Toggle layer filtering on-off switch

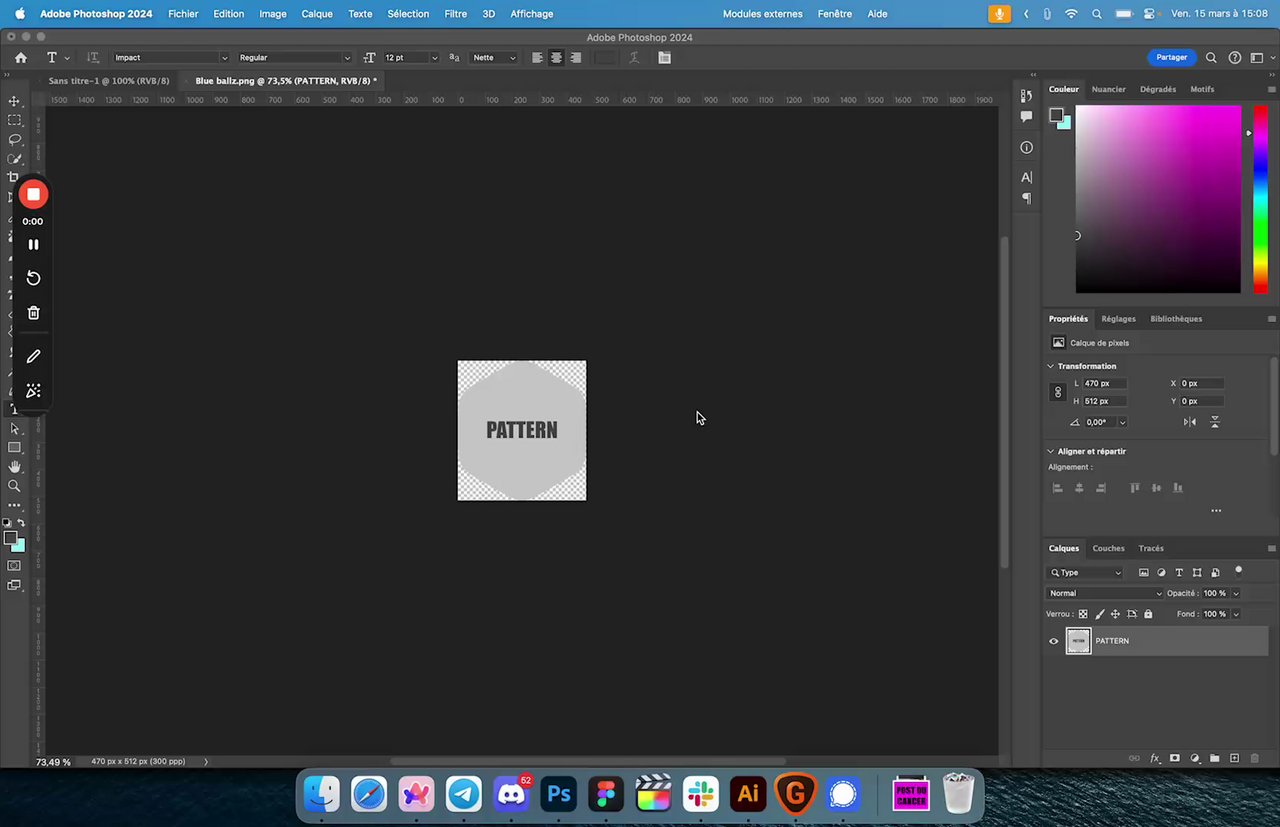coord(1238,572)
